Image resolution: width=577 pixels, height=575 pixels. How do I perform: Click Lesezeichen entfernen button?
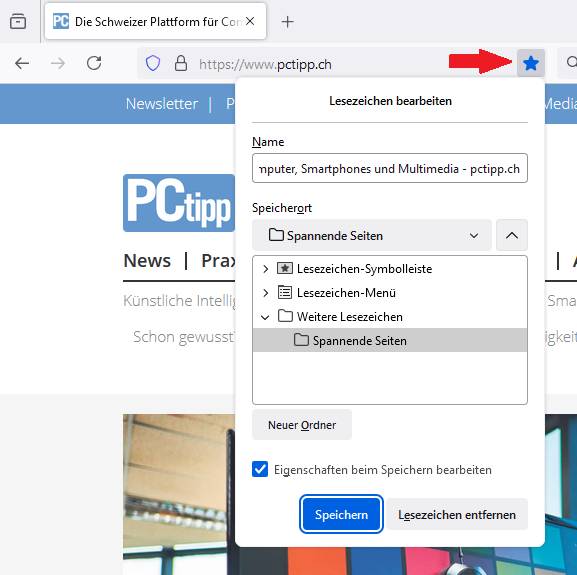coord(457,514)
